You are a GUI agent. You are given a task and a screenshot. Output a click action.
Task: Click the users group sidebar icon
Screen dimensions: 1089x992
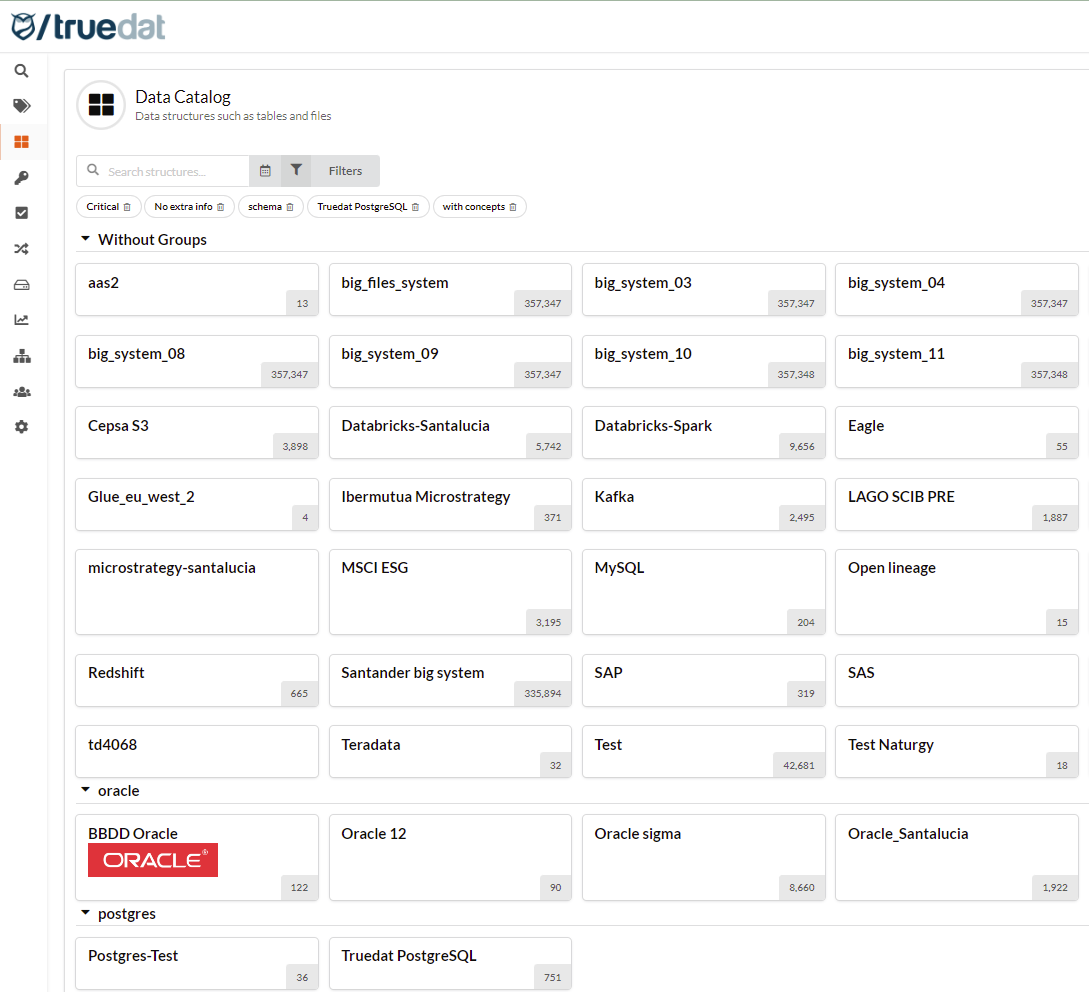click(x=21, y=392)
